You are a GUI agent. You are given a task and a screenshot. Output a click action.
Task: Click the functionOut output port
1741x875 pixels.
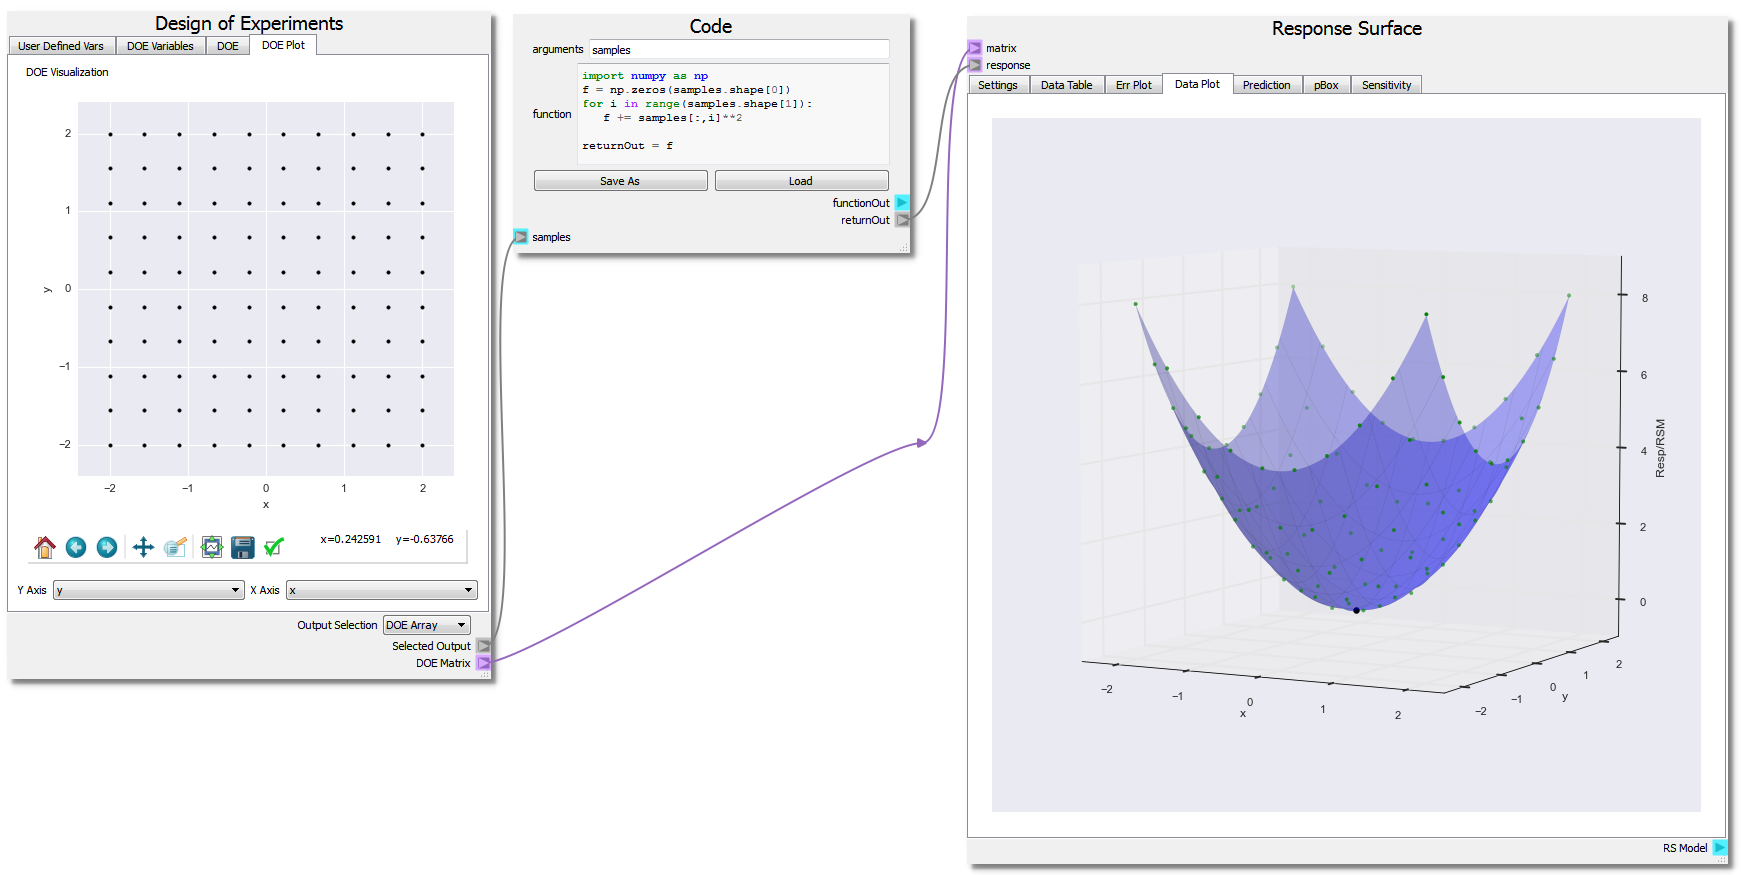(x=902, y=203)
